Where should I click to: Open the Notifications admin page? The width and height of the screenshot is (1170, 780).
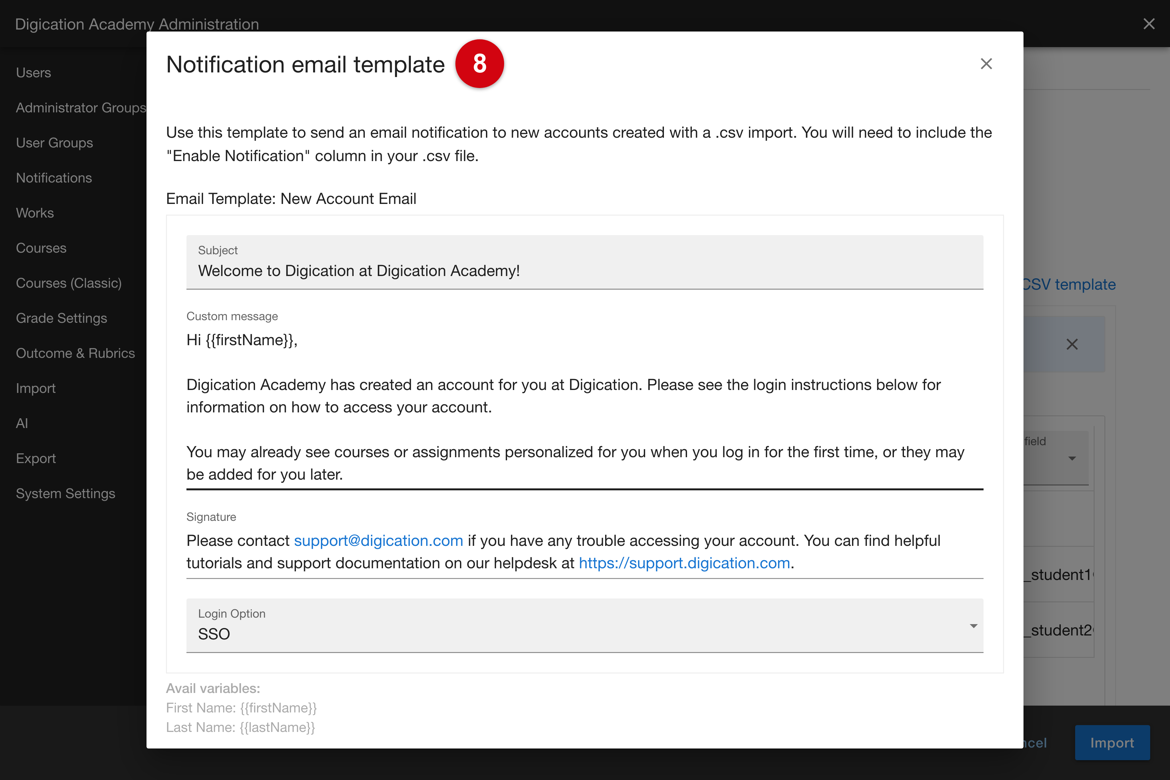[54, 178]
